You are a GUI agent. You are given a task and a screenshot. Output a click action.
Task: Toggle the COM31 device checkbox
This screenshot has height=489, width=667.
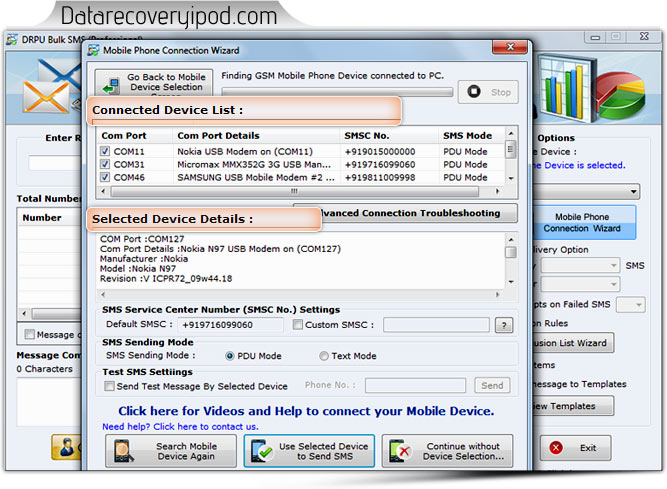click(105, 164)
